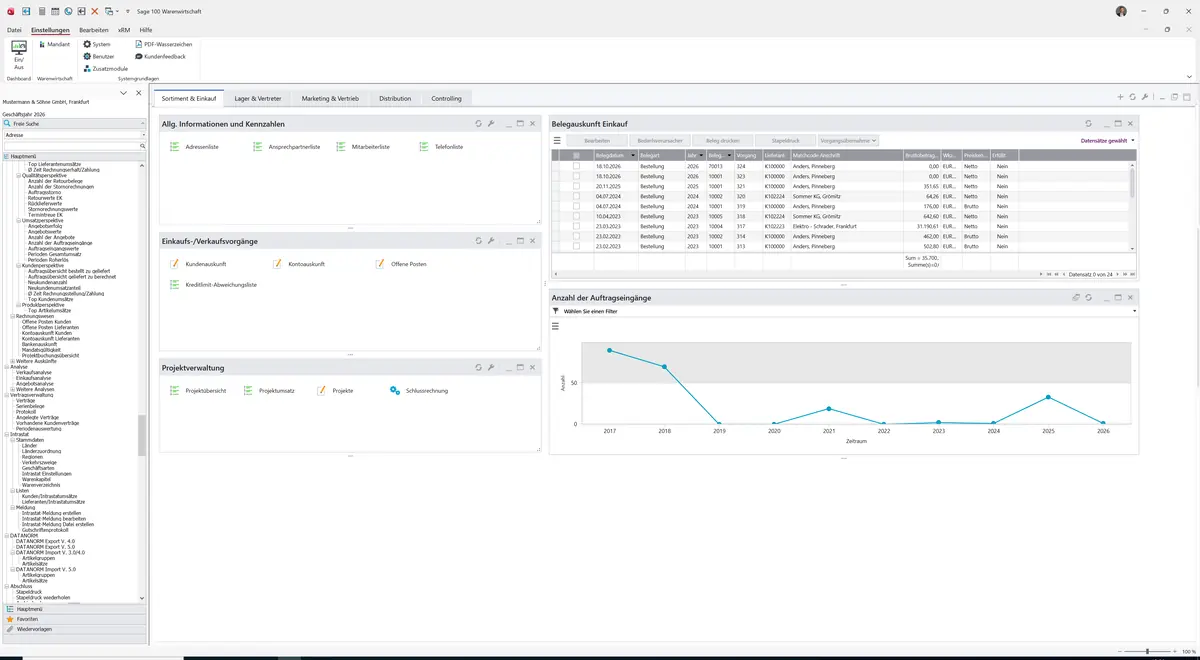The height and width of the screenshot is (660, 1200).
Task: Open Kundenfeedback from the ribbon
Action: (x=160, y=56)
